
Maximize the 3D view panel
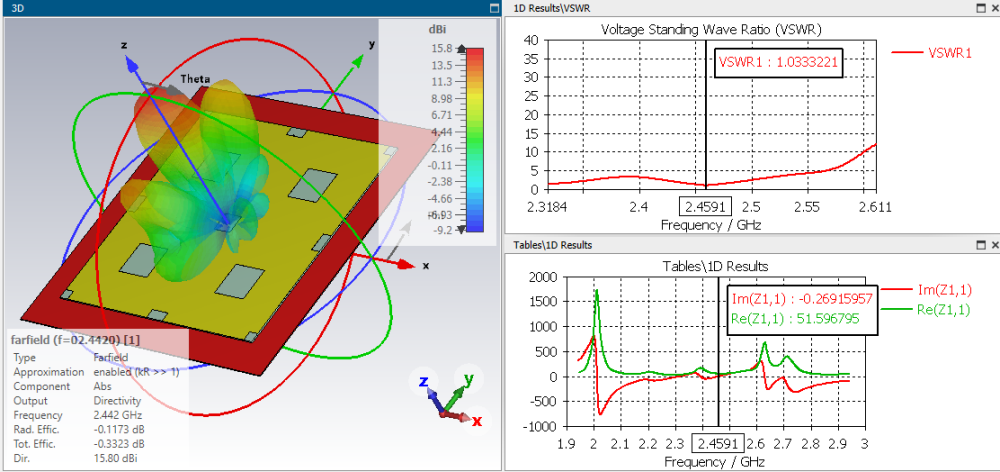pyautogui.click(x=494, y=8)
